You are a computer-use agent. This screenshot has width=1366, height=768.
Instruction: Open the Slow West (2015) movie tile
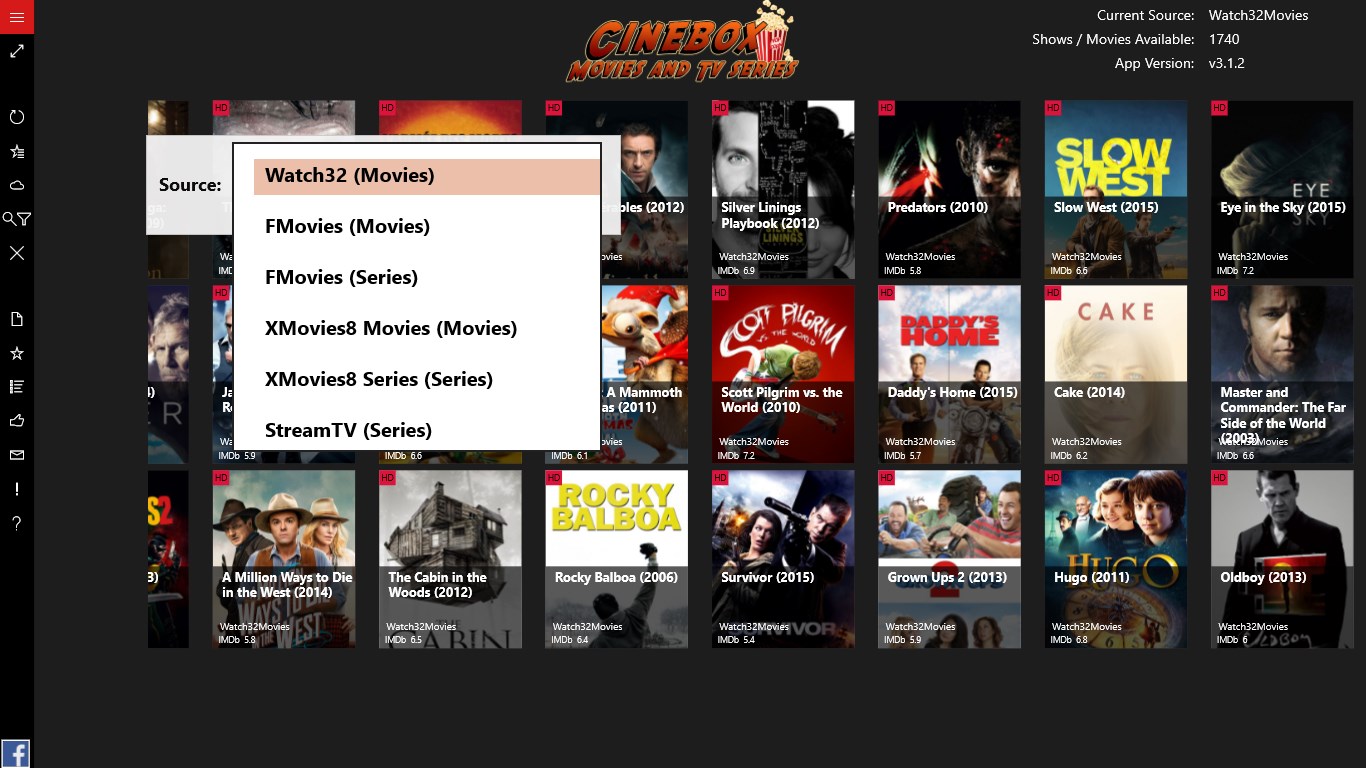1116,189
